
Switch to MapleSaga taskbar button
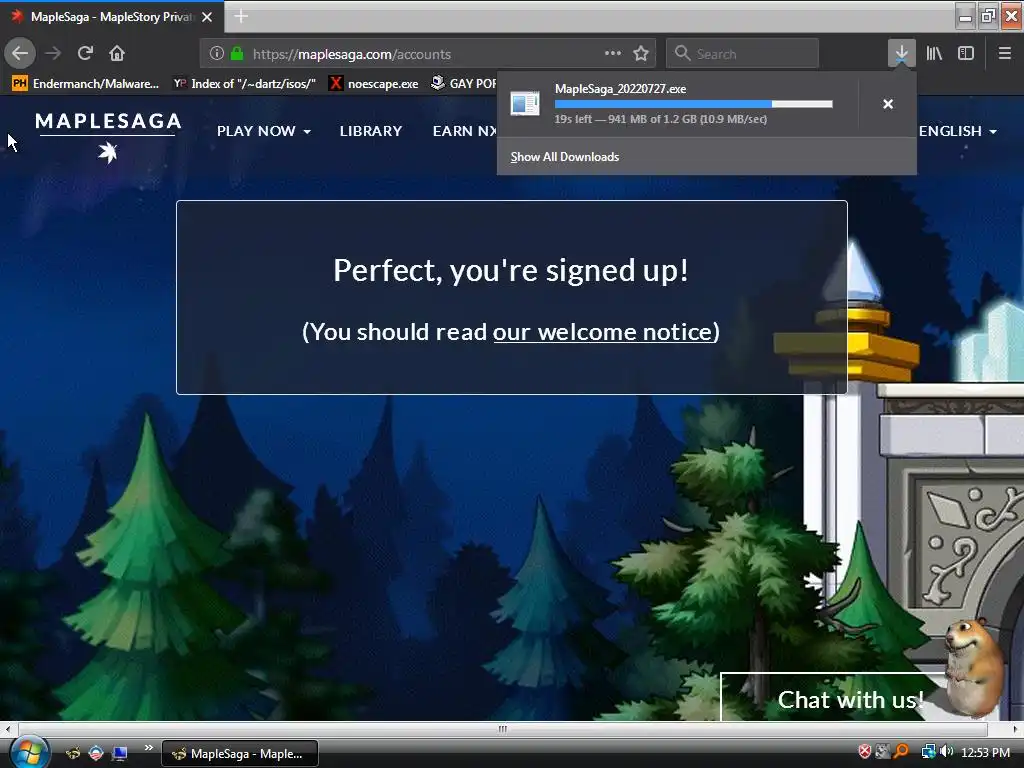pyautogui.click(x=240, y=754)
